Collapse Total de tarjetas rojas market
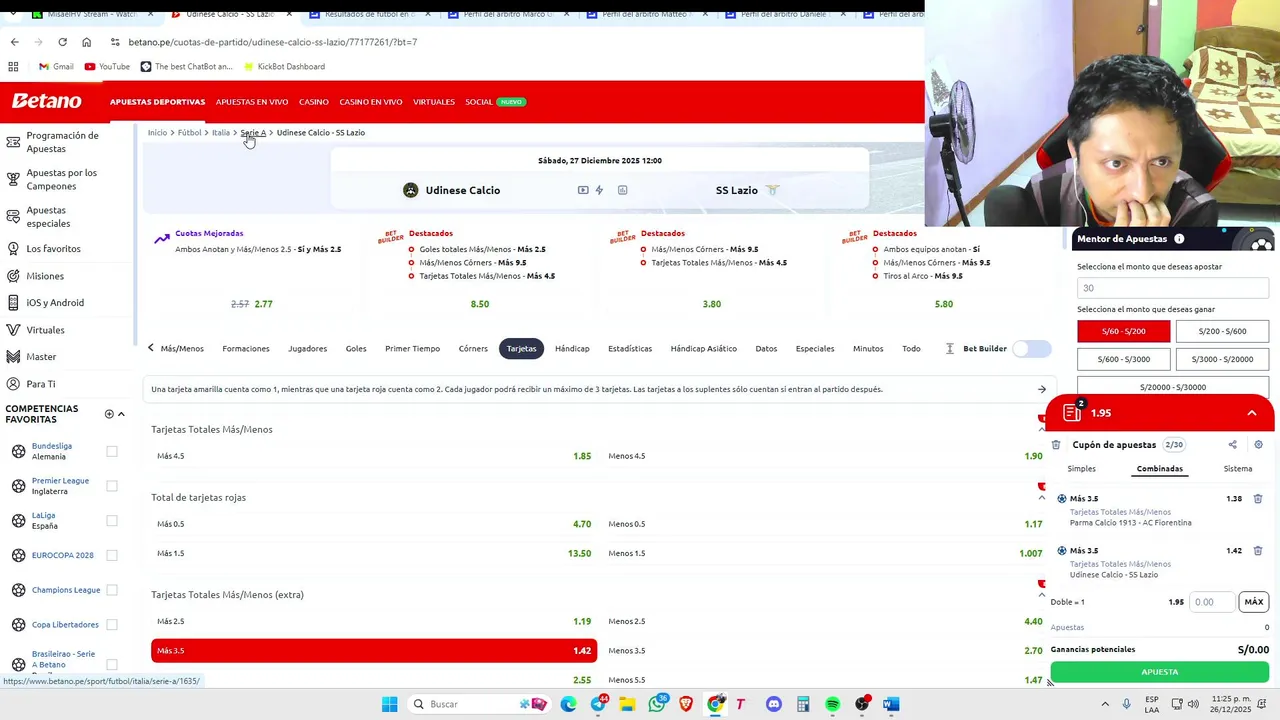Viewport: 1280px width, 720px height. click(1041, 497)
